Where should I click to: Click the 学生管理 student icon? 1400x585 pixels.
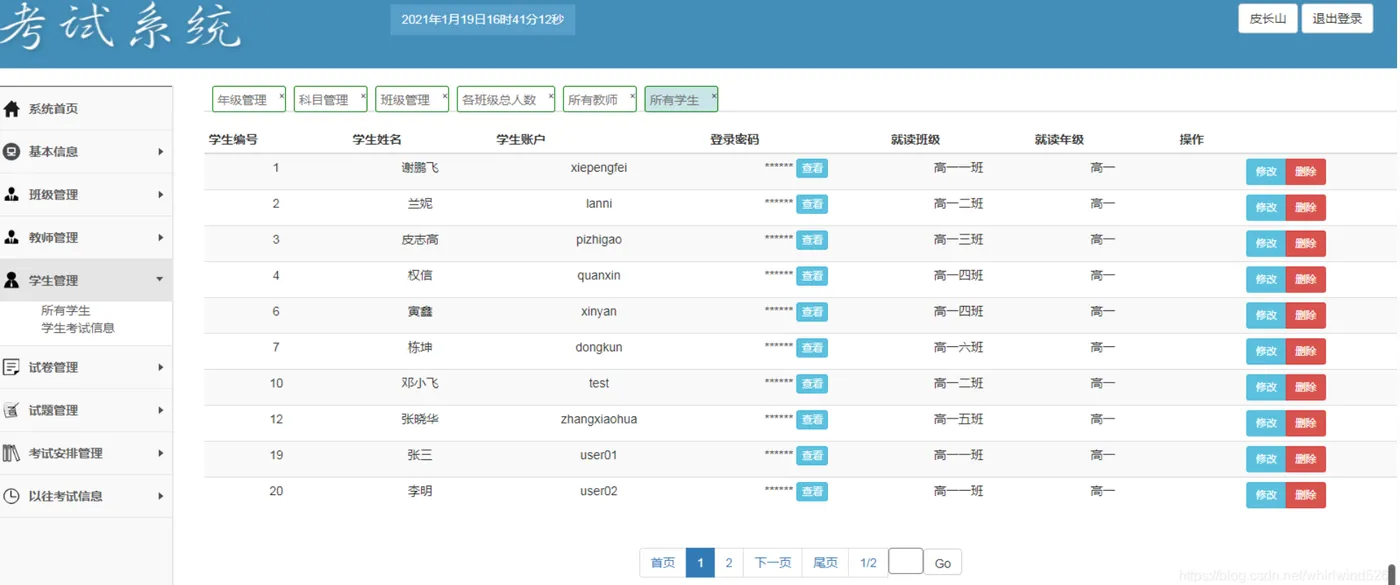12,281
